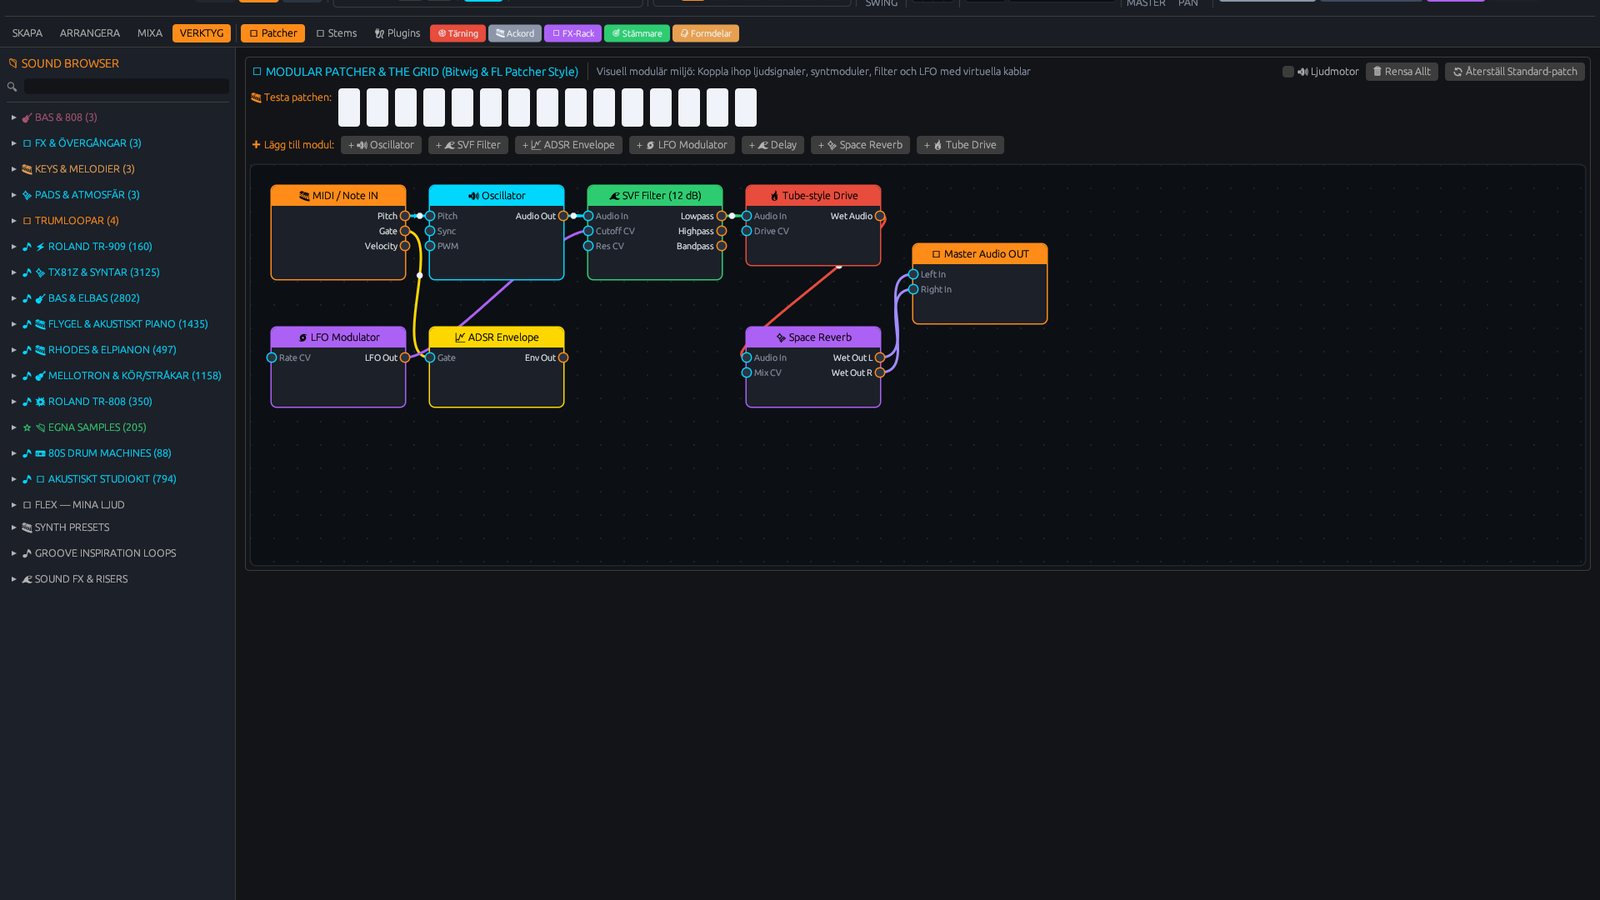This screenshot has width=1600, height=900.
Task: Expand the TRUMLOOPAR category
Action: pyautogui.click(x=13, y=221)
